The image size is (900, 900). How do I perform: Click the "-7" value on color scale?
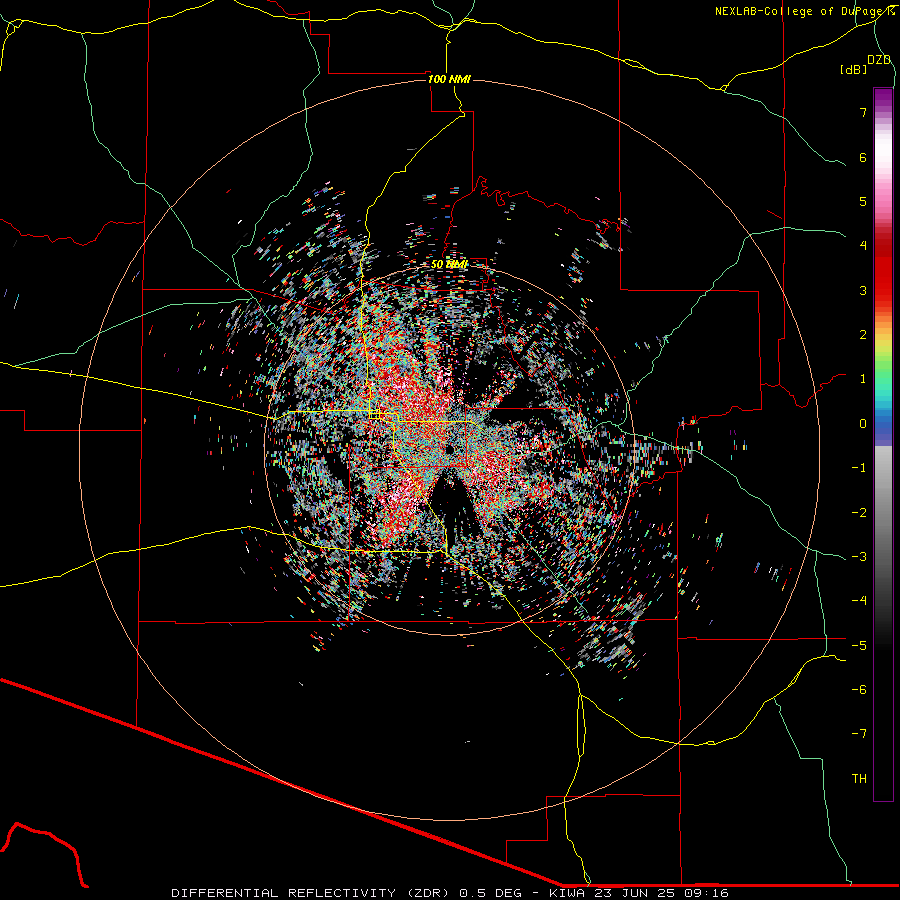859,734
